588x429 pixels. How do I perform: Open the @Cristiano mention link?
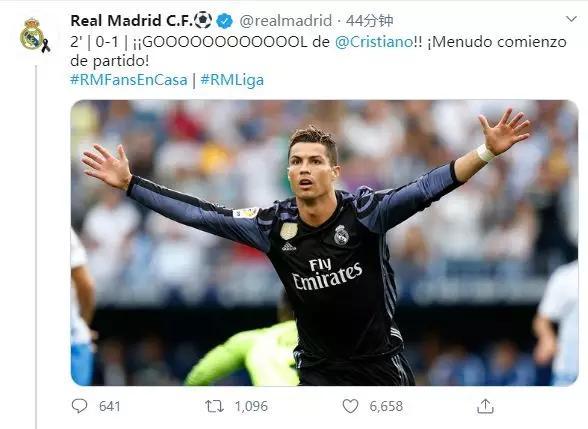(x=374, y=42)
